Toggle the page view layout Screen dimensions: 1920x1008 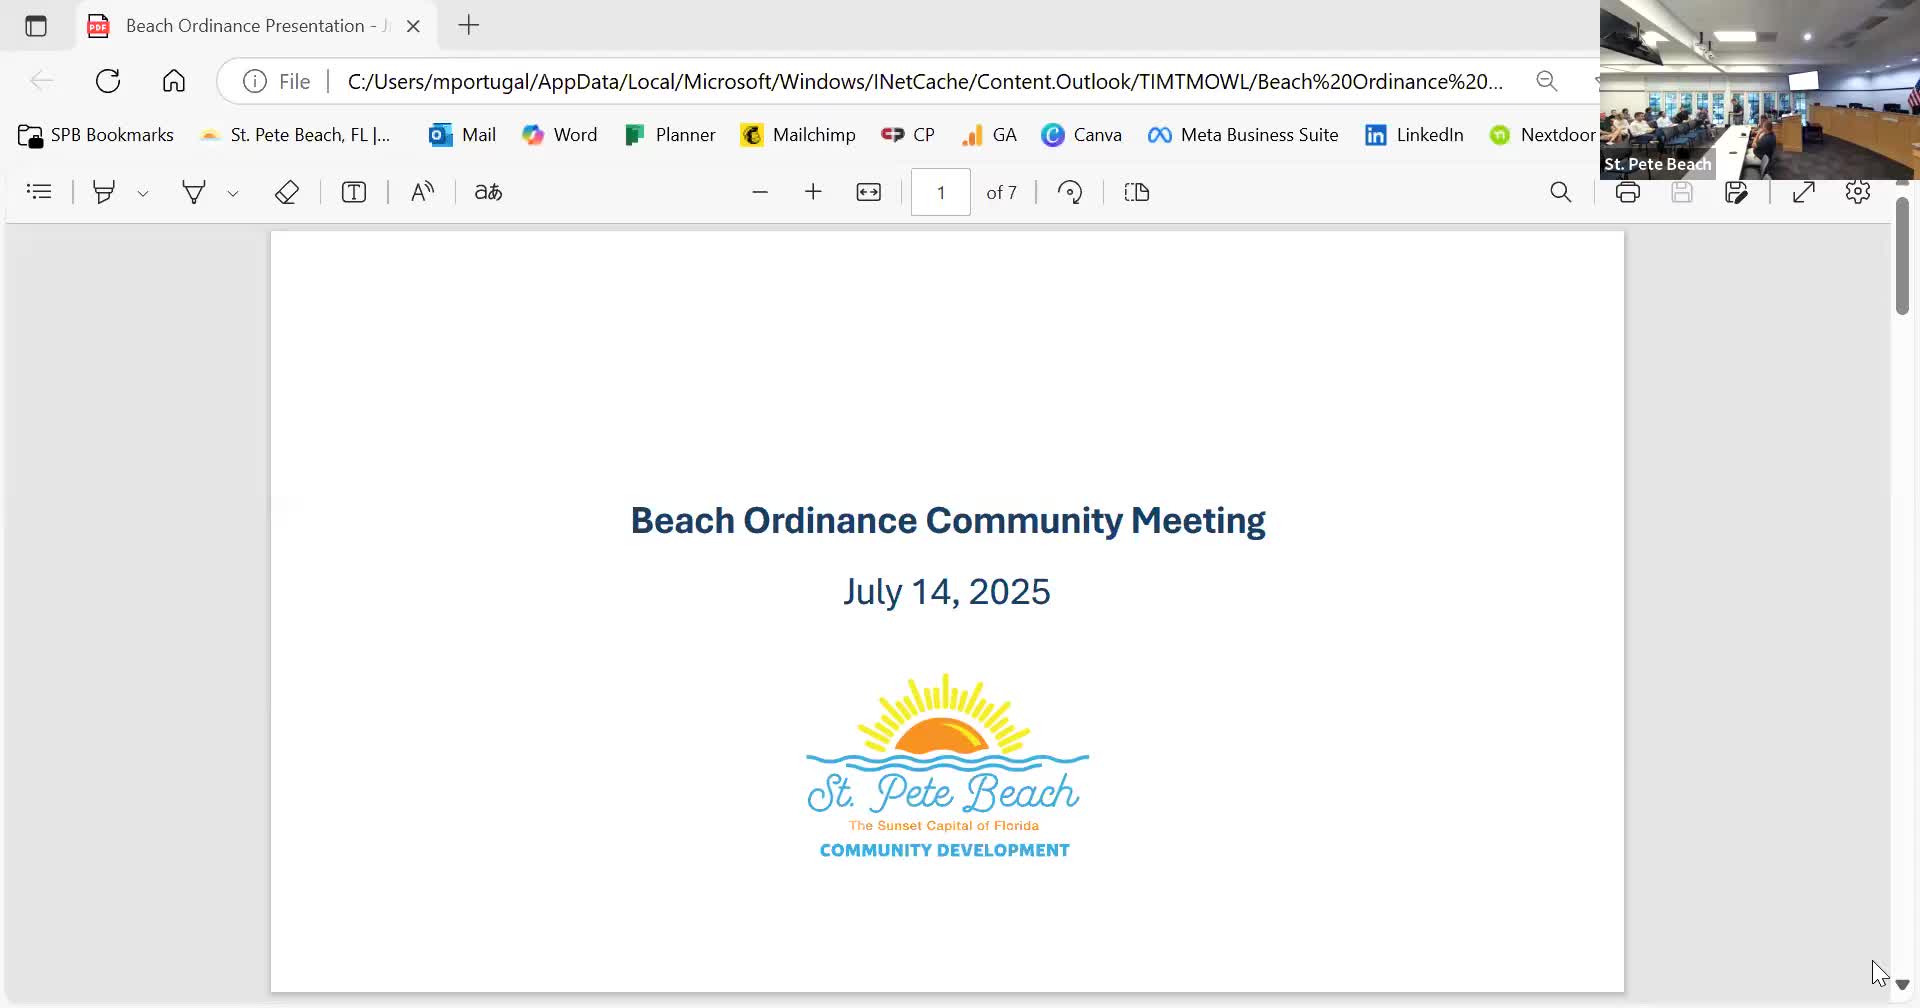point(1137,192)
